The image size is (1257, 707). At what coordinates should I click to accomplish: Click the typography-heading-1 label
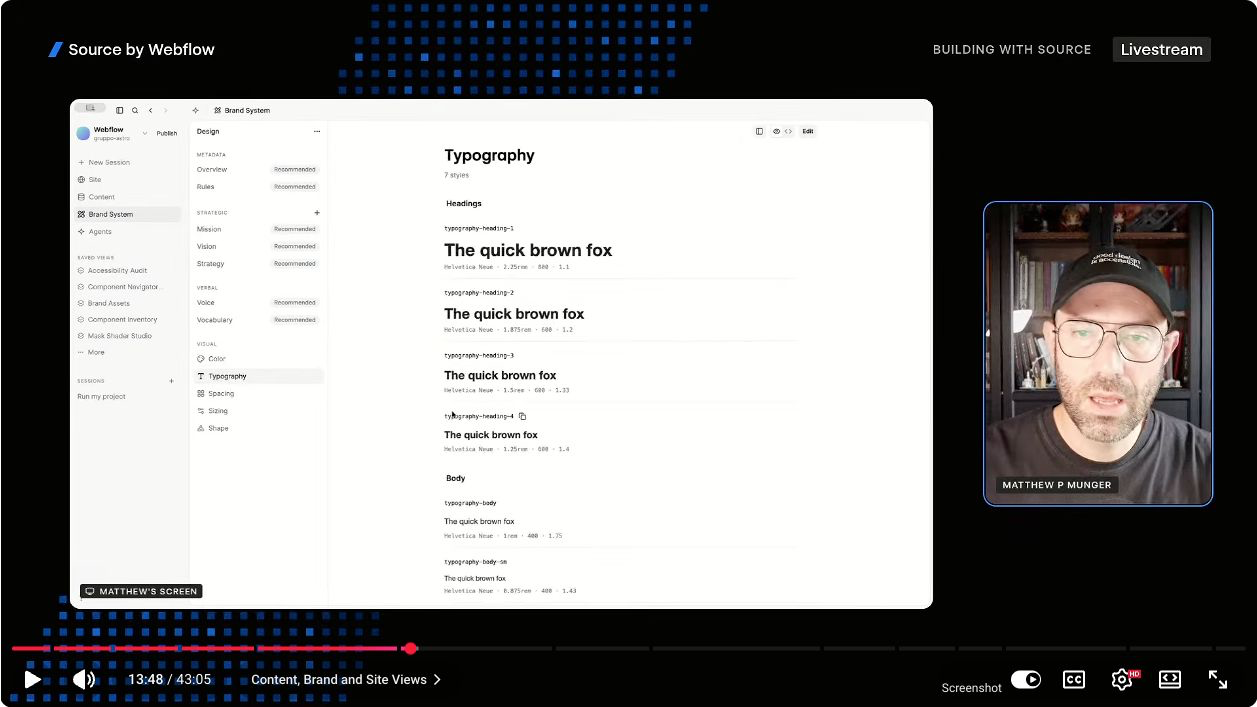click(479, 229)
